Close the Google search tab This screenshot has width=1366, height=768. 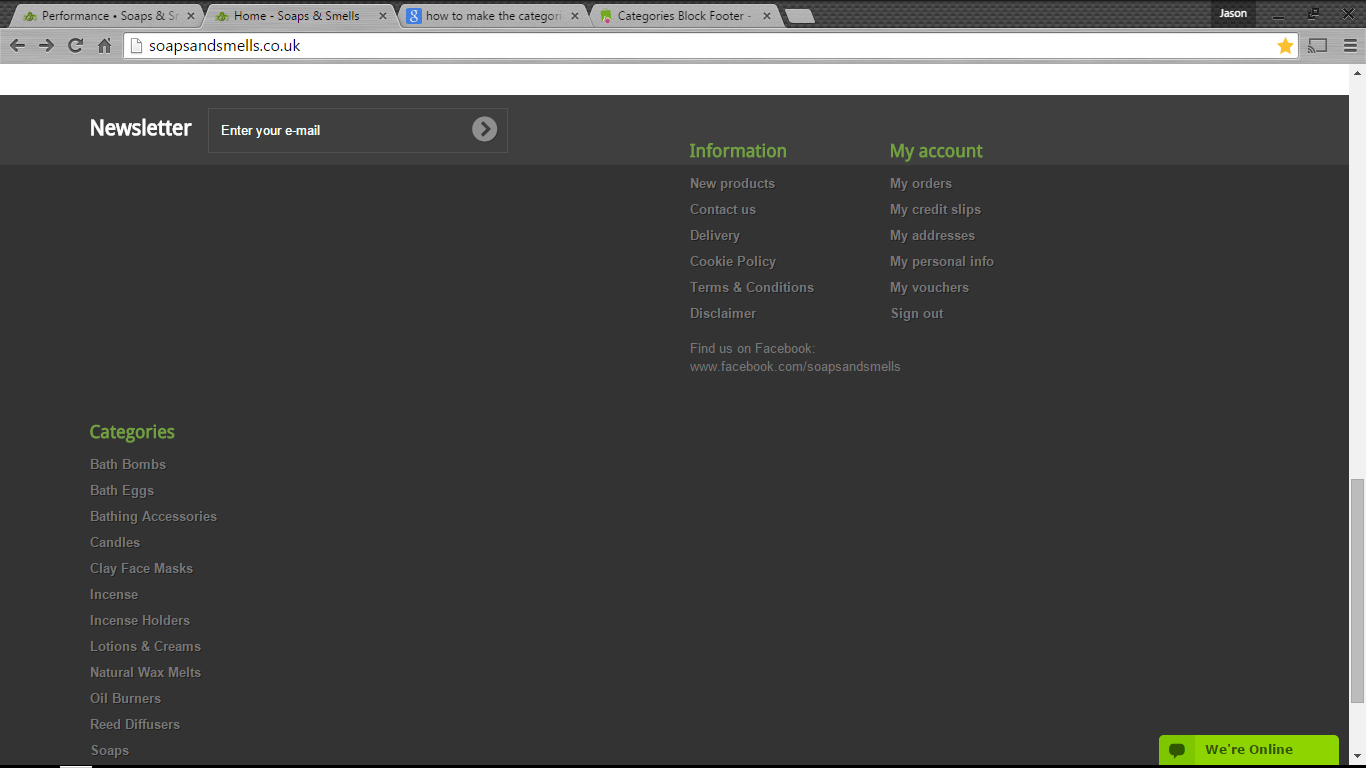pos(574,16)
